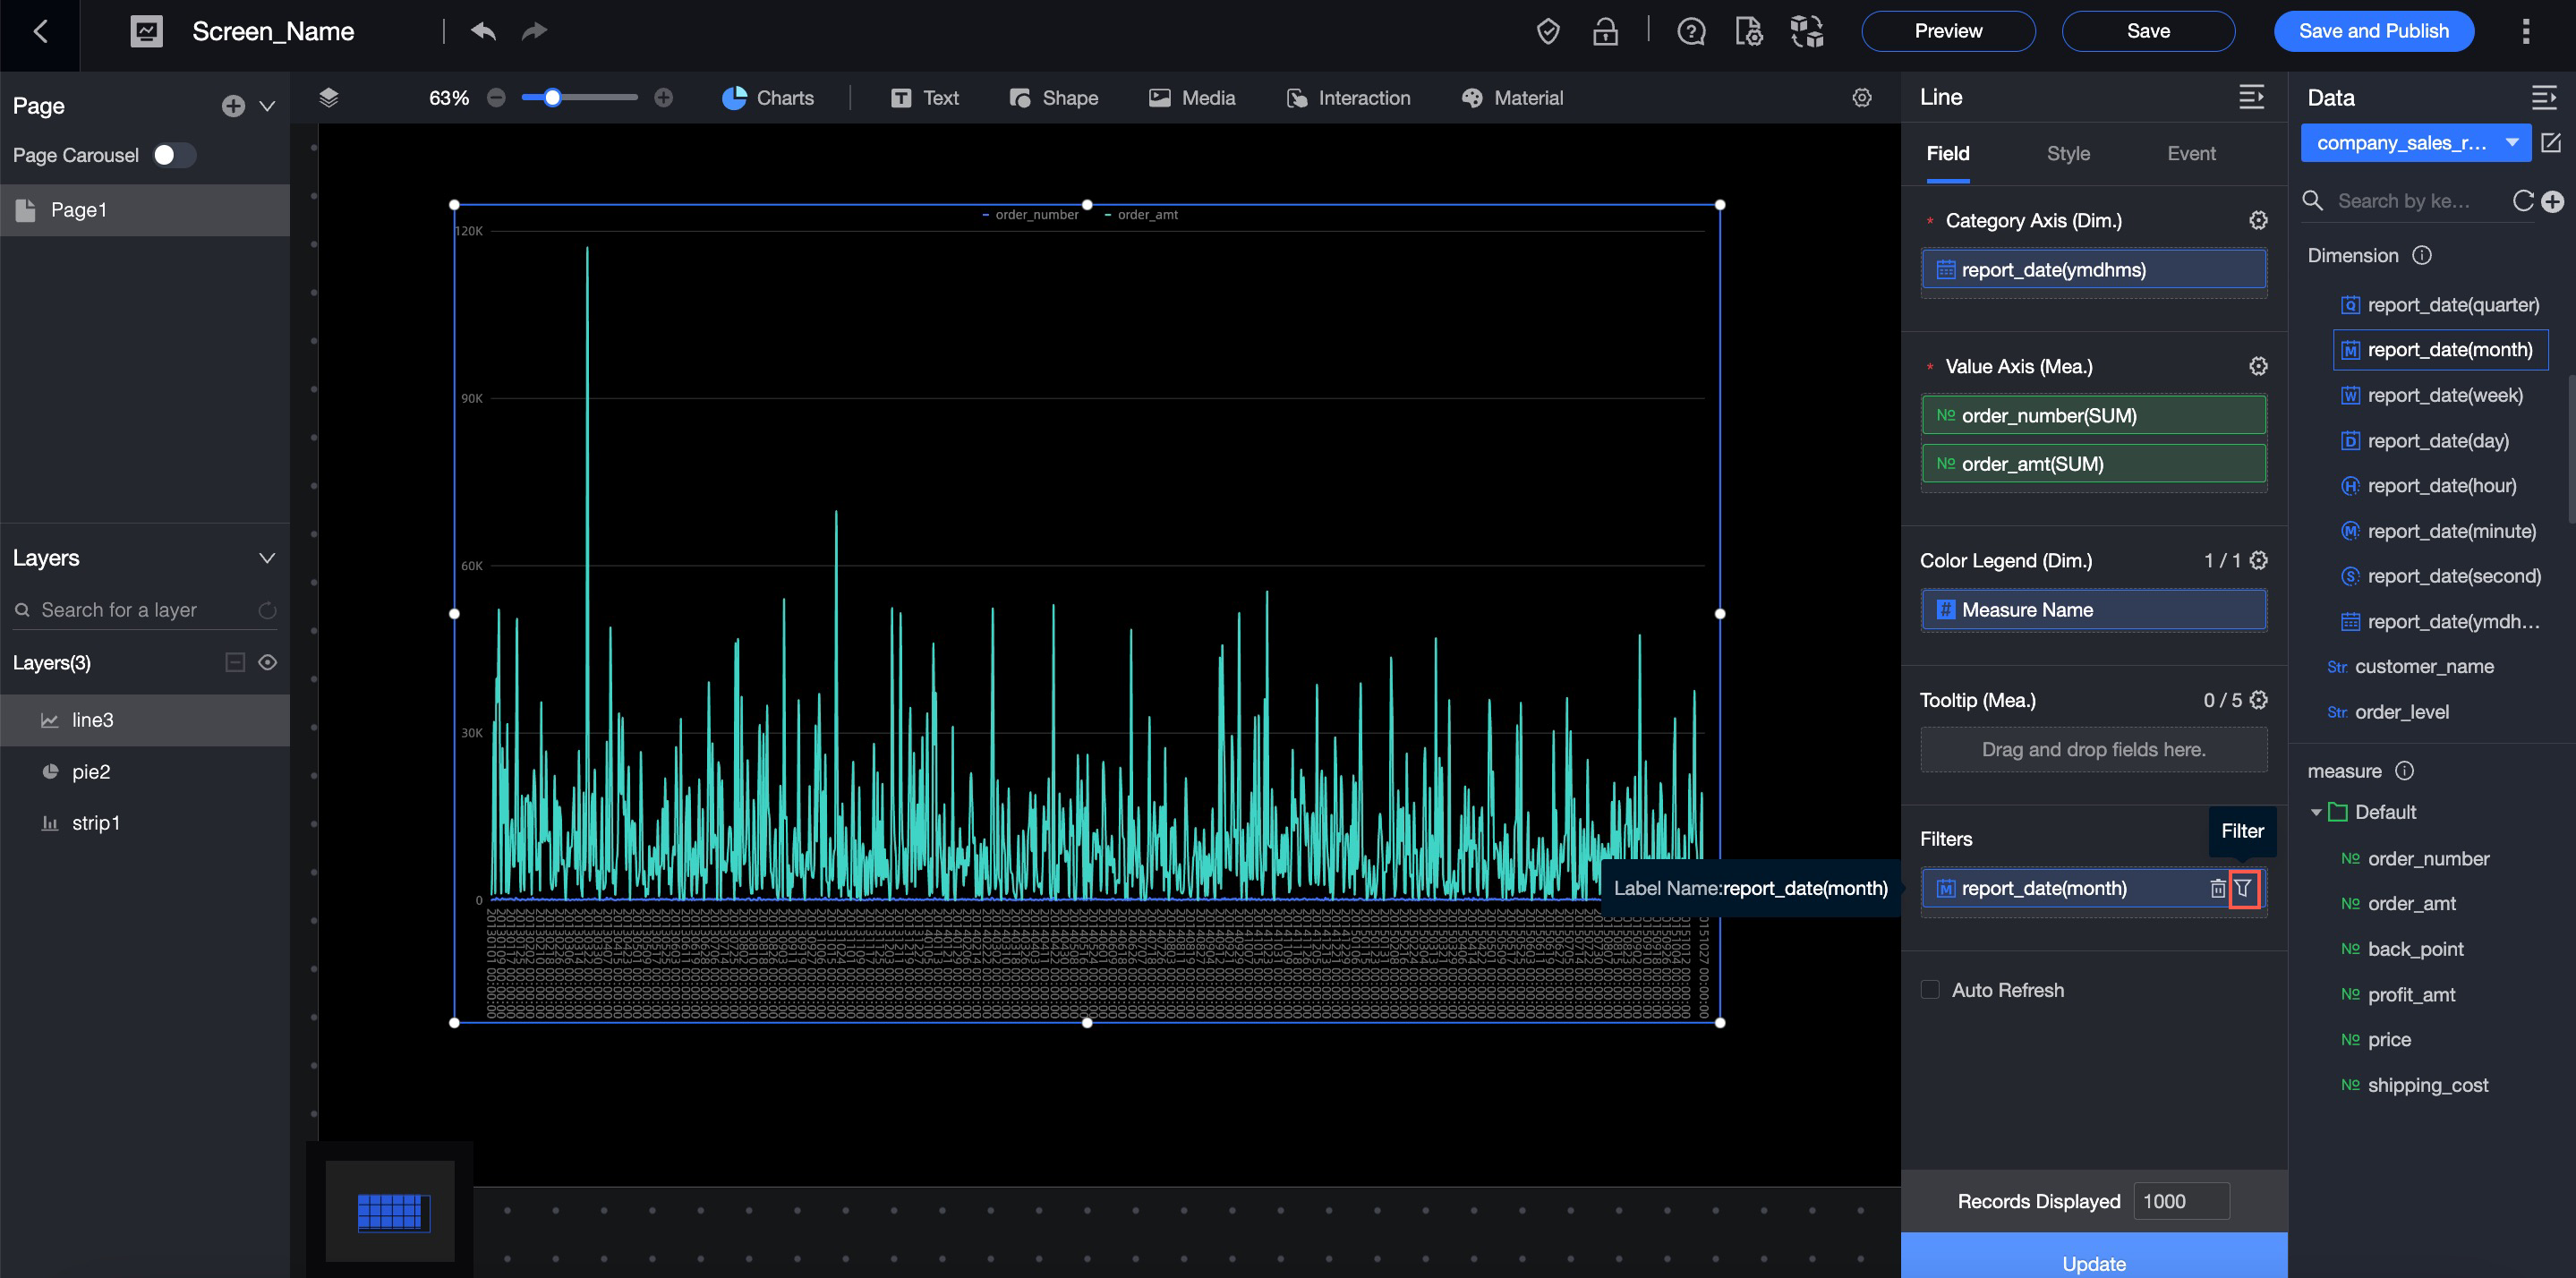This screenshot has width=2576, height=1278.
Task: Click the add page plus icon
Action: [x=233, y=106]
